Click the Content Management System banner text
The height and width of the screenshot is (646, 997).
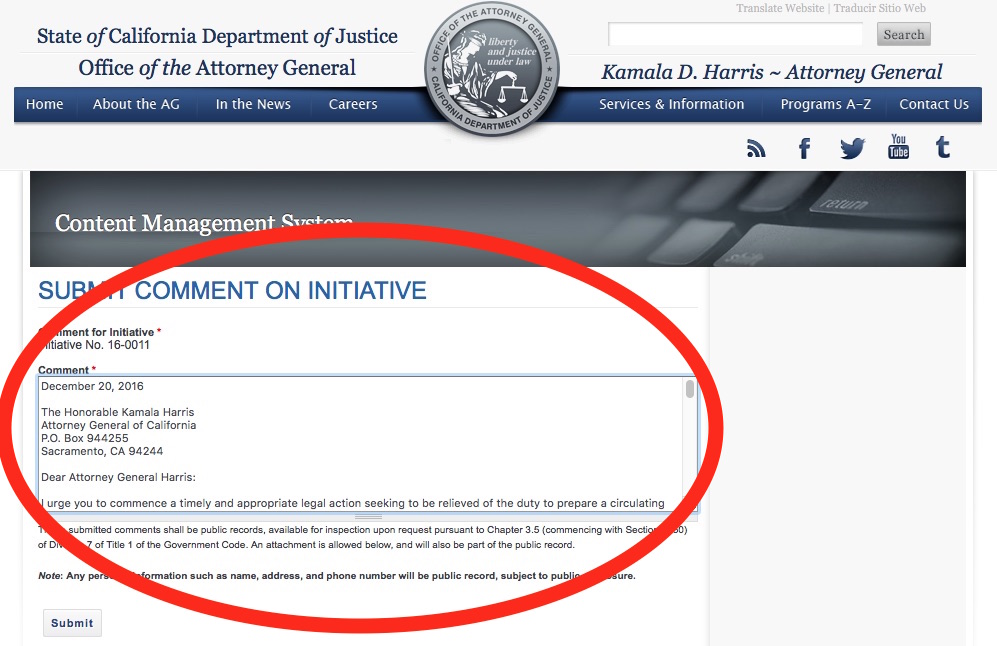click(203, 223)
